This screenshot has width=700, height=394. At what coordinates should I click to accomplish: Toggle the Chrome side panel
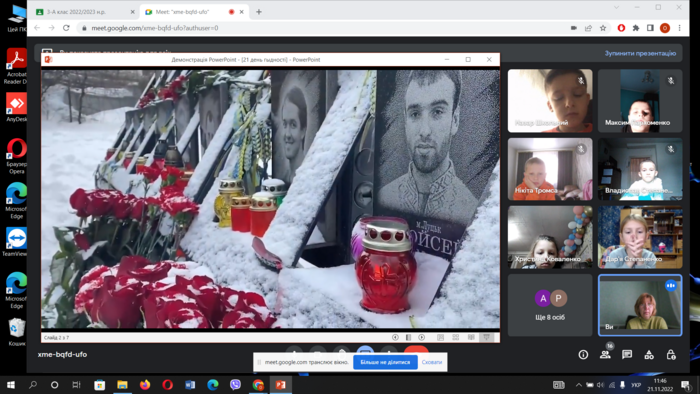[650, 28]
